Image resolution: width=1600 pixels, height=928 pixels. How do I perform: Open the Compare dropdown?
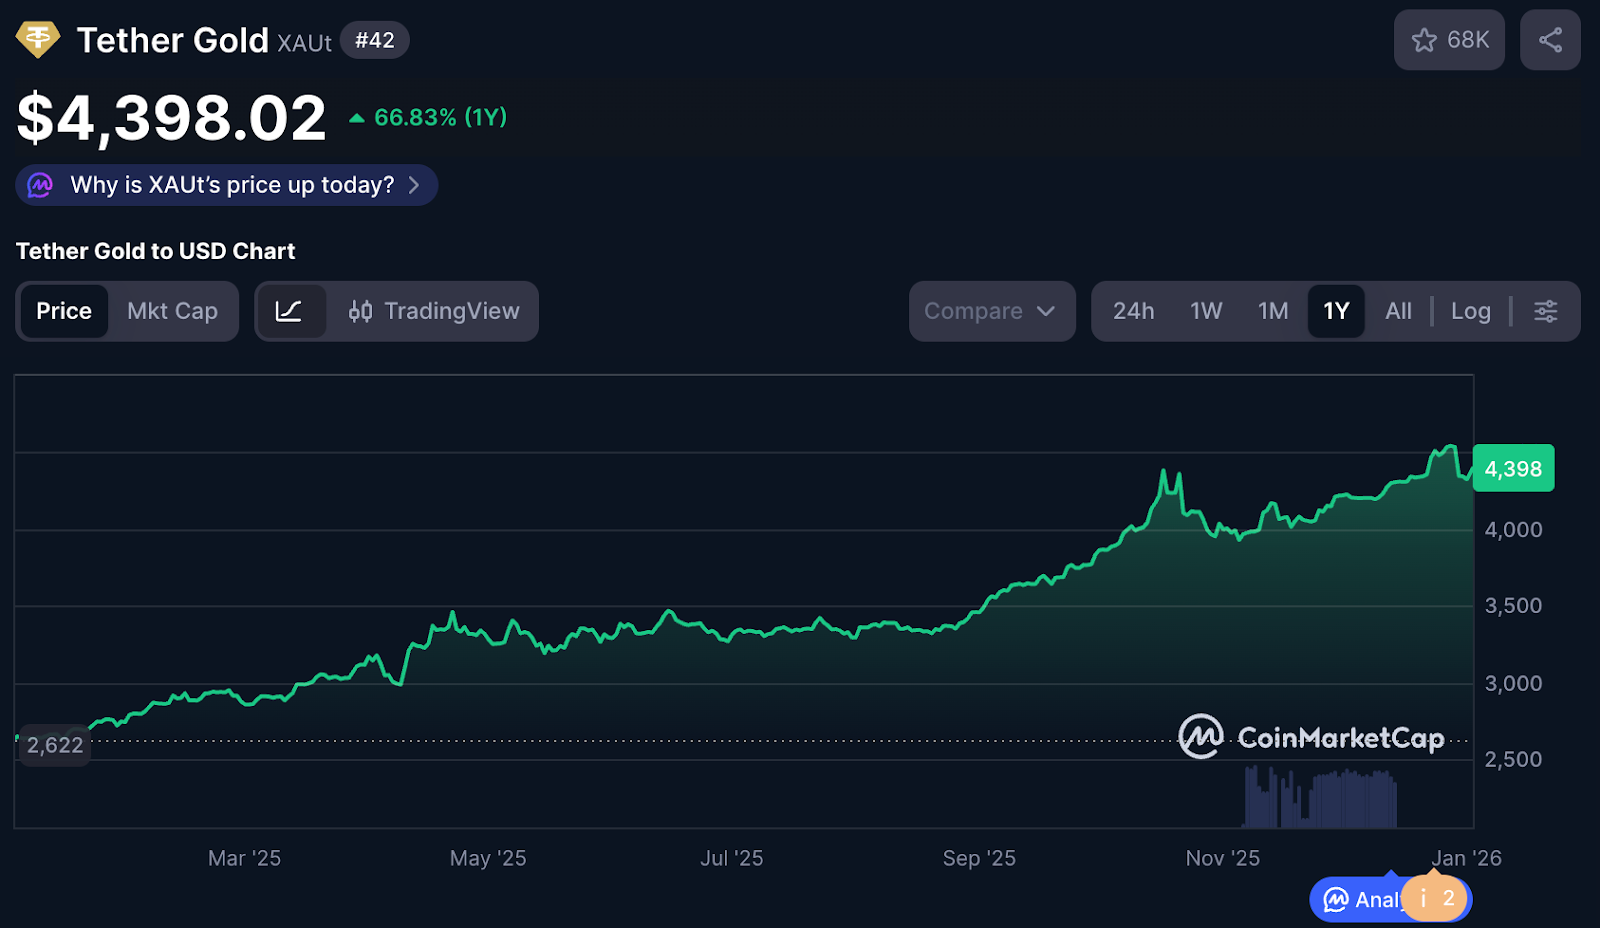[x=991, y=311]
